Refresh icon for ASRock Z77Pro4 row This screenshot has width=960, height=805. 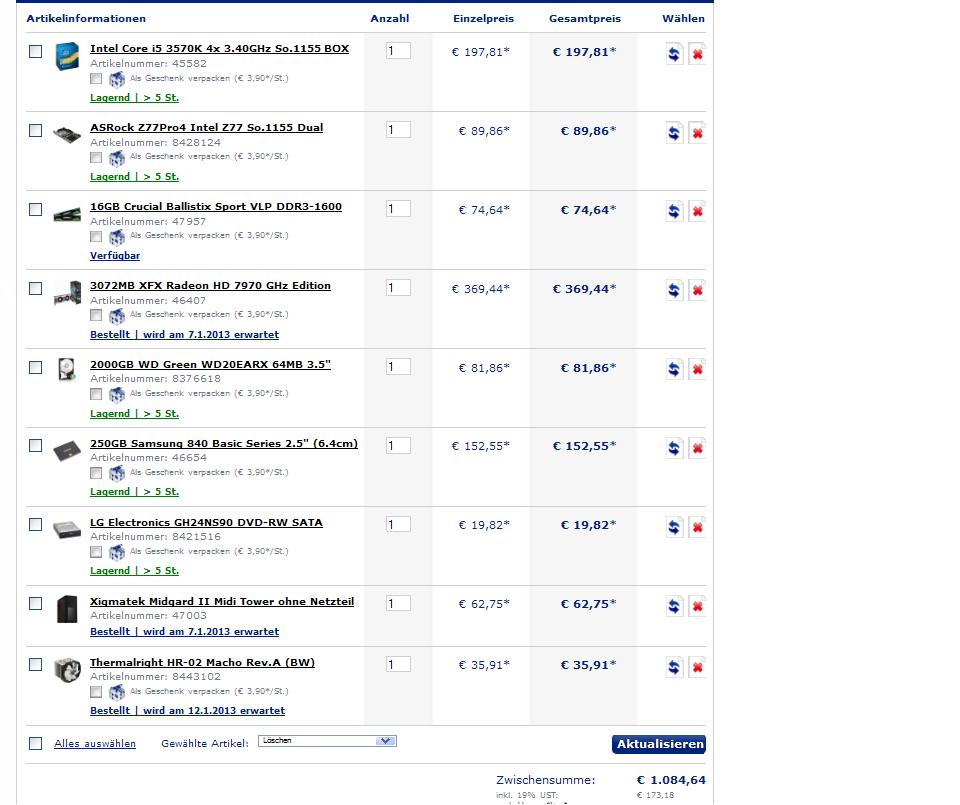(x=674, y=133)
